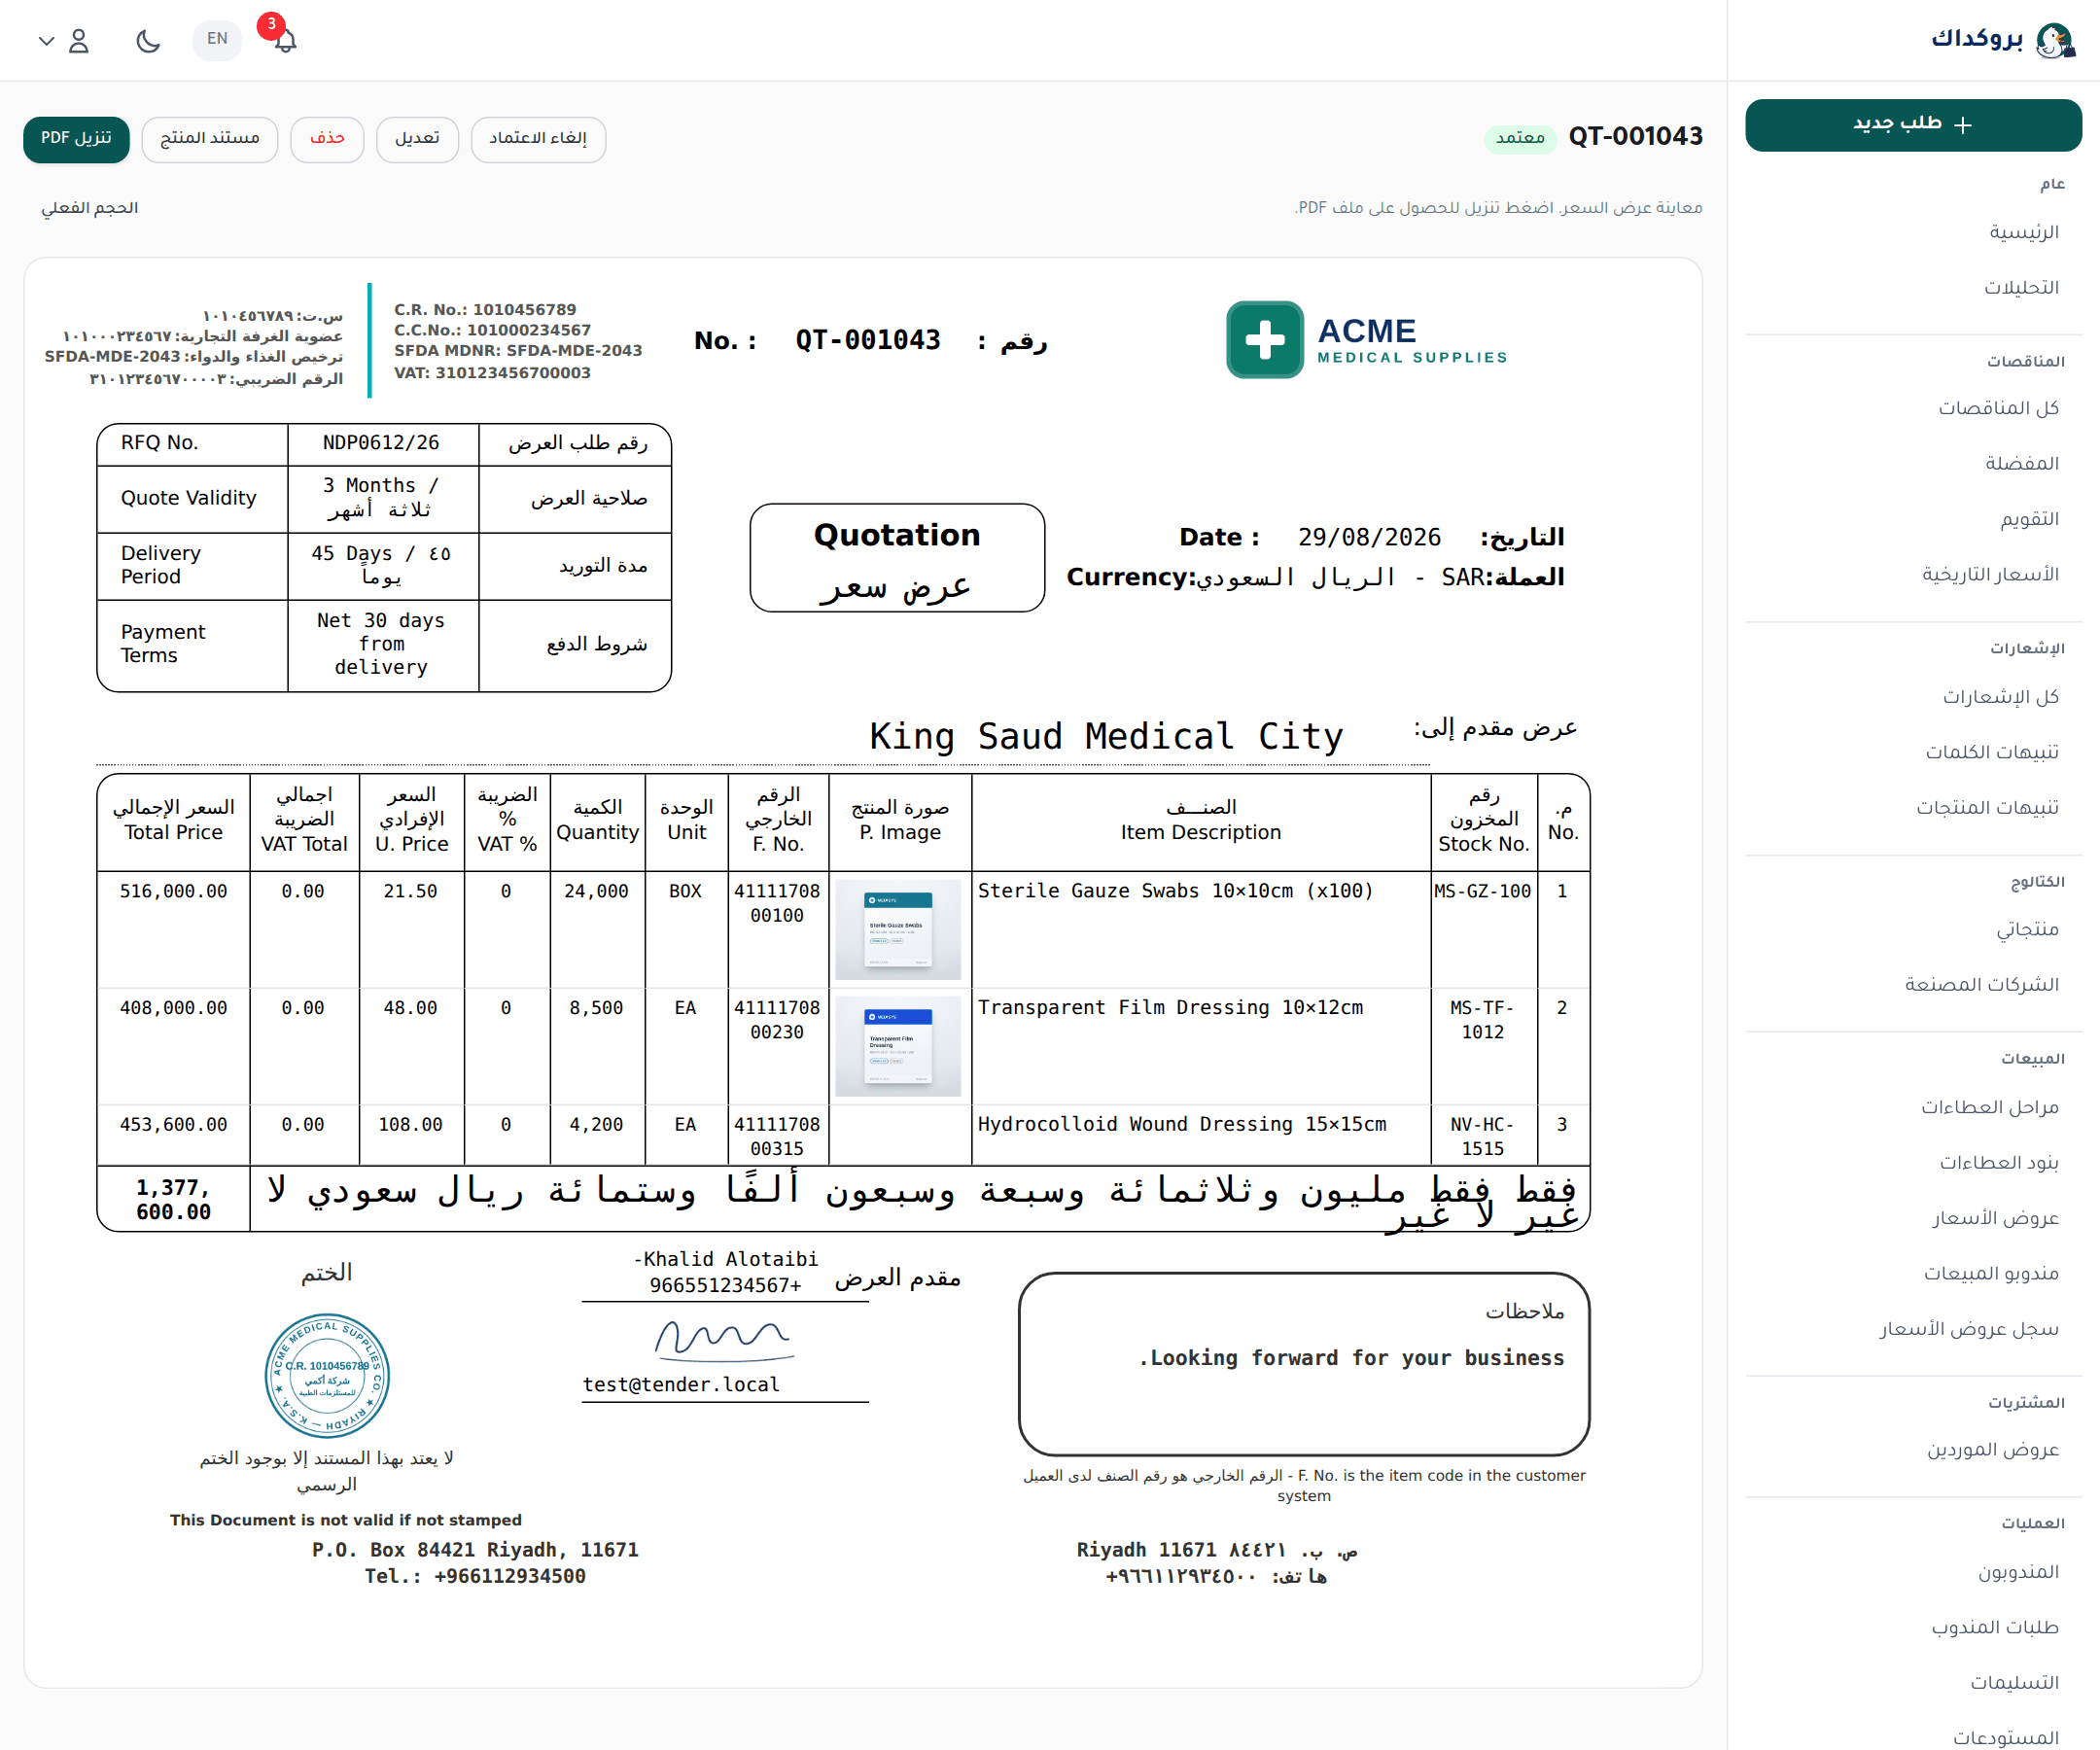
Task: Click the Quotation عرض سعر title box
Action: point(897,558)
